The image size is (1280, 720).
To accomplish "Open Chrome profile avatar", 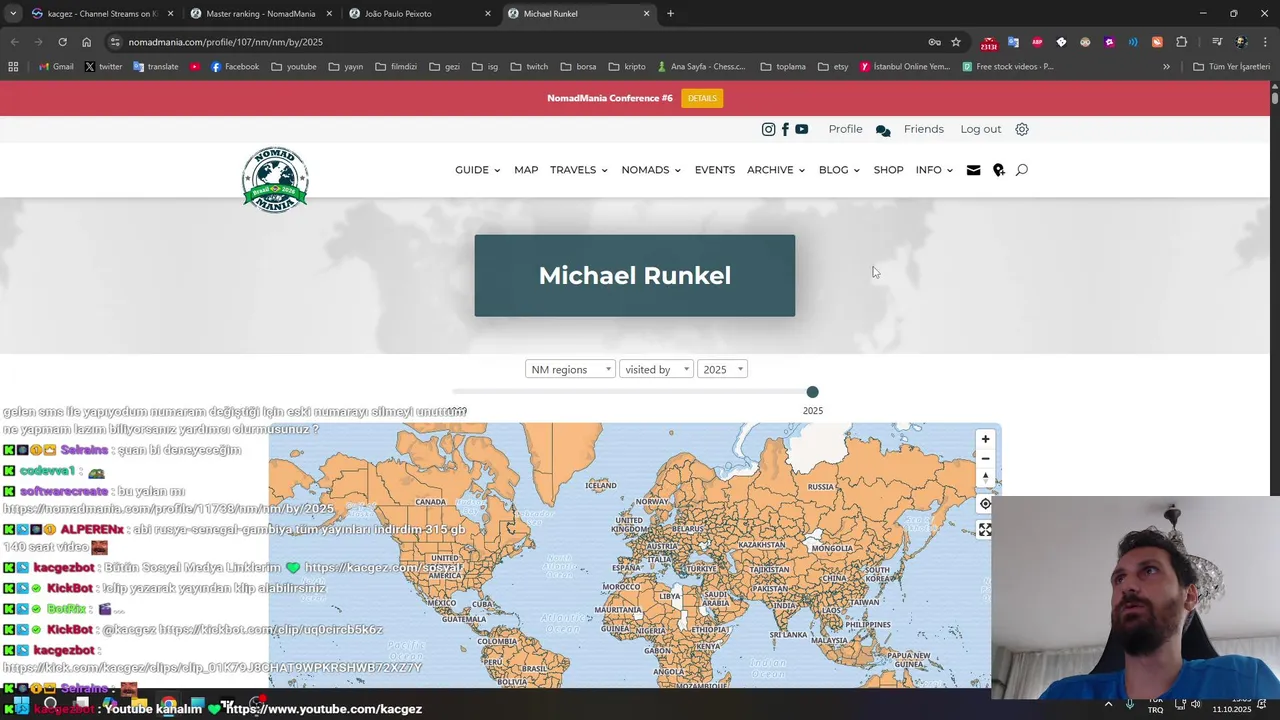I will coord(1241,42).
